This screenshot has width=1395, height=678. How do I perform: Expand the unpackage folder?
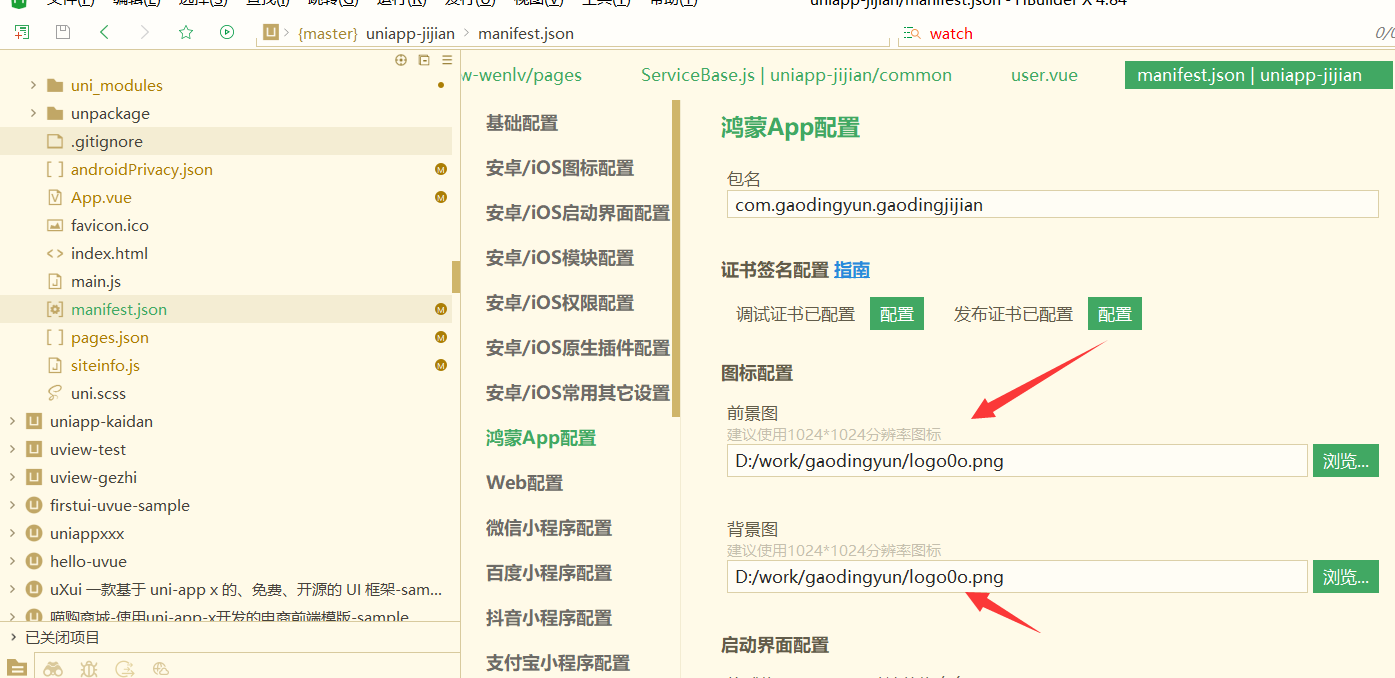tap(33, 113)
